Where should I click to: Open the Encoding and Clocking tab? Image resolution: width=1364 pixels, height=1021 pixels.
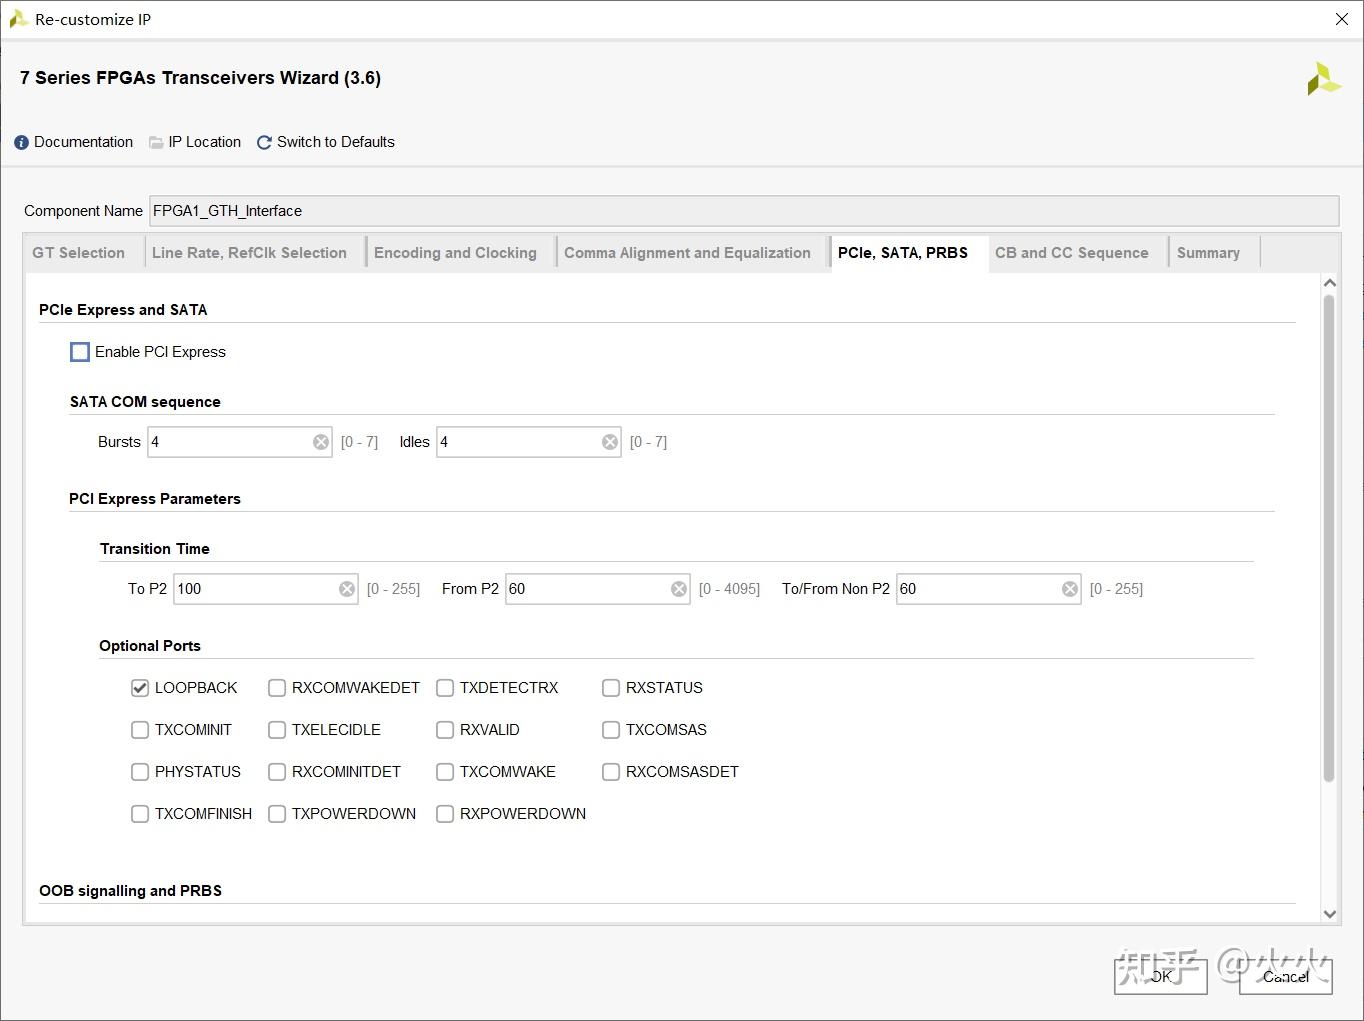[x=455, y=253]
